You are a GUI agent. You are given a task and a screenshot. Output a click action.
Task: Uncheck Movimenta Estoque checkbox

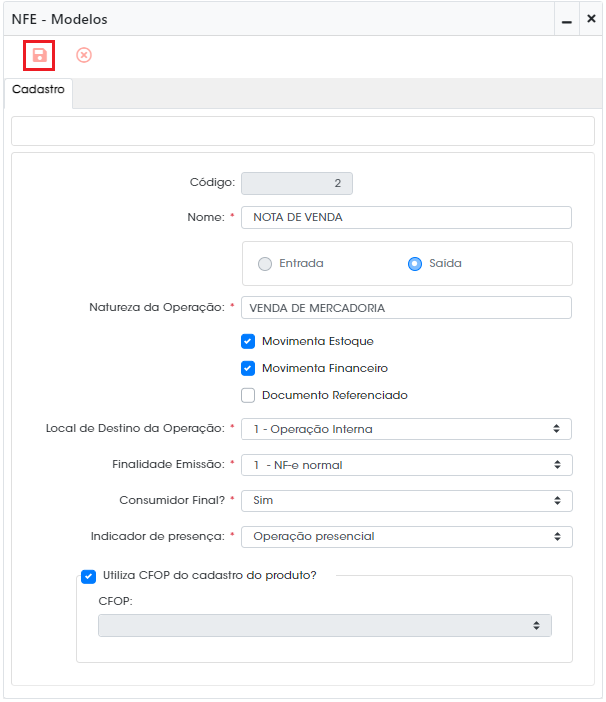pos(248,341)
